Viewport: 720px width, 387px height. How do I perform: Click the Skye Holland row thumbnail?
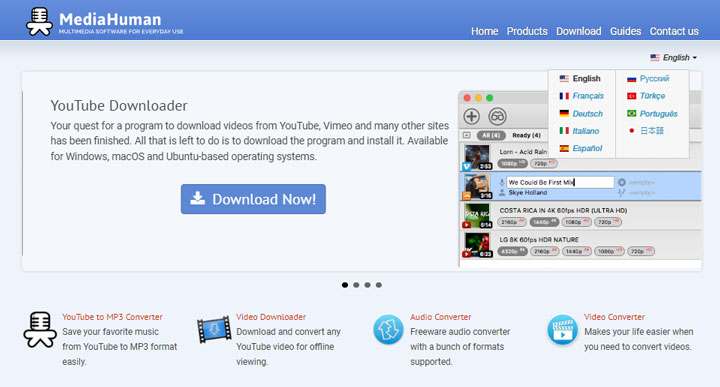click(477, 186)
